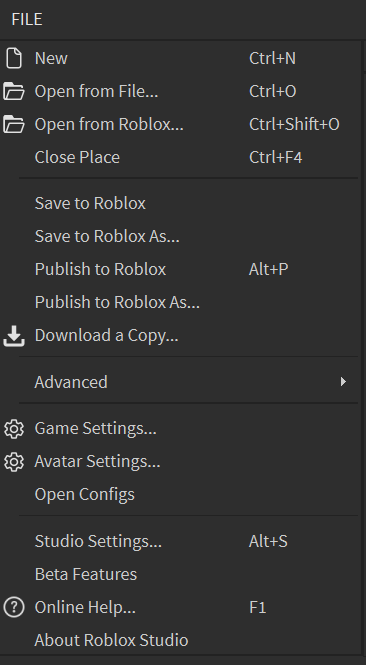Expand the Advanced submenu arrow
The width and height of the screenshot is (366, 665).
(343, 382)
